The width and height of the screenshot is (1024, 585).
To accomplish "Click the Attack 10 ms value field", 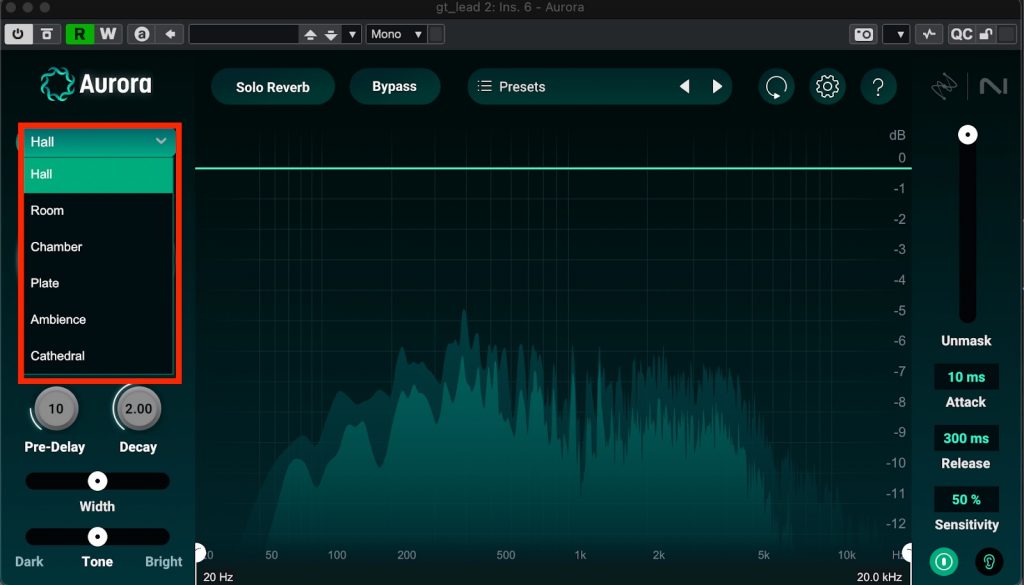I will (x=966, y=377).
